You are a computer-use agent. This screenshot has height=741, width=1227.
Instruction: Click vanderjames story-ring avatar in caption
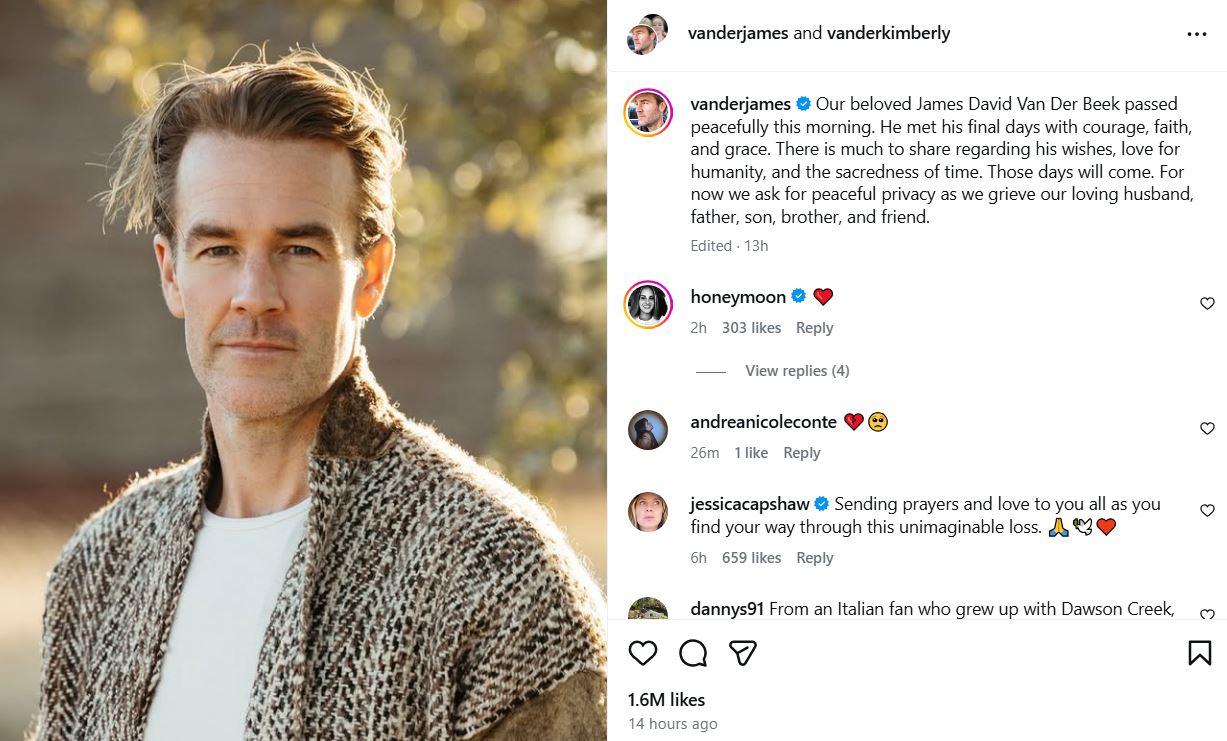[x=648, y=112]
